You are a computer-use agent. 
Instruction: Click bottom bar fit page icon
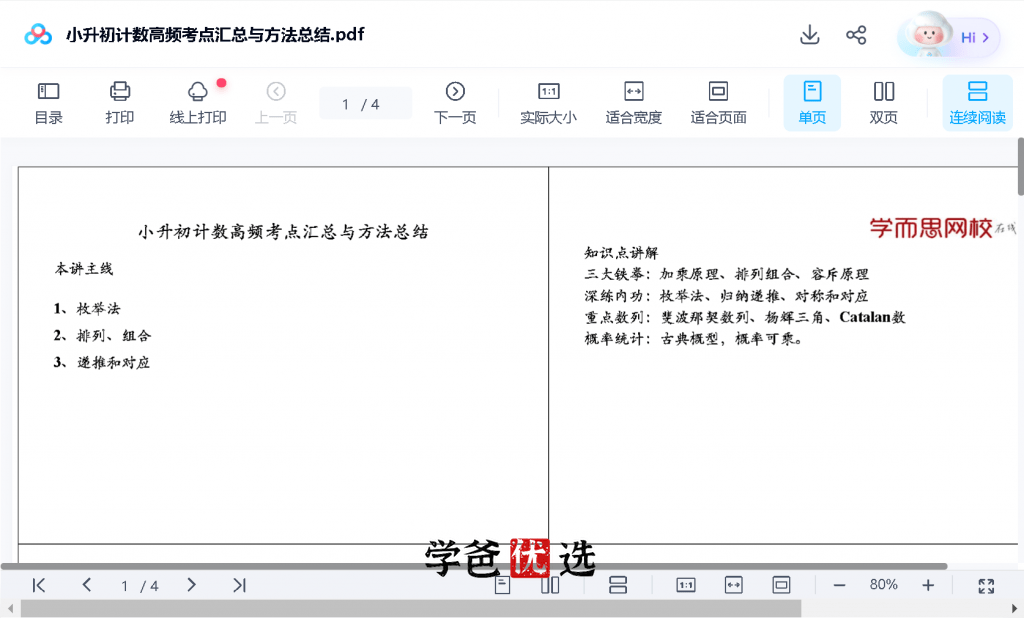click(781, 585)
